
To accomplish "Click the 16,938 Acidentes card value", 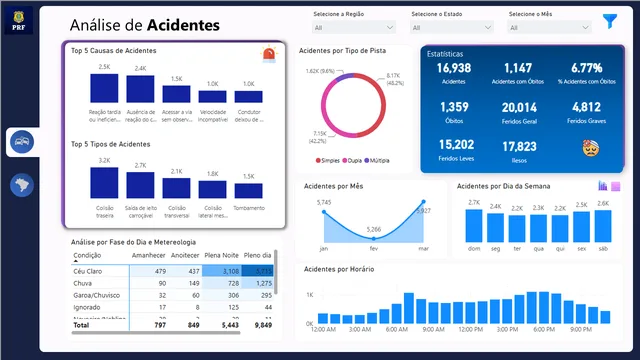I will 453,68.
